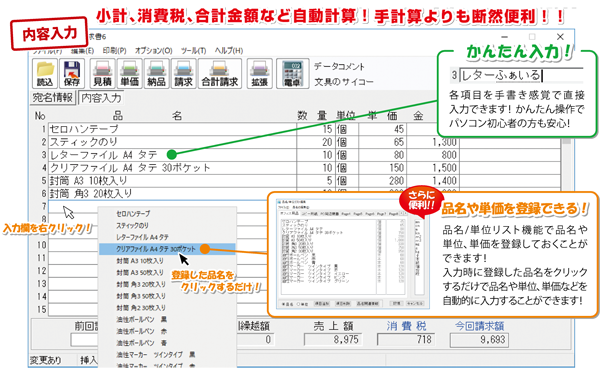Click the 品名 column header

(x=147, y=116)
